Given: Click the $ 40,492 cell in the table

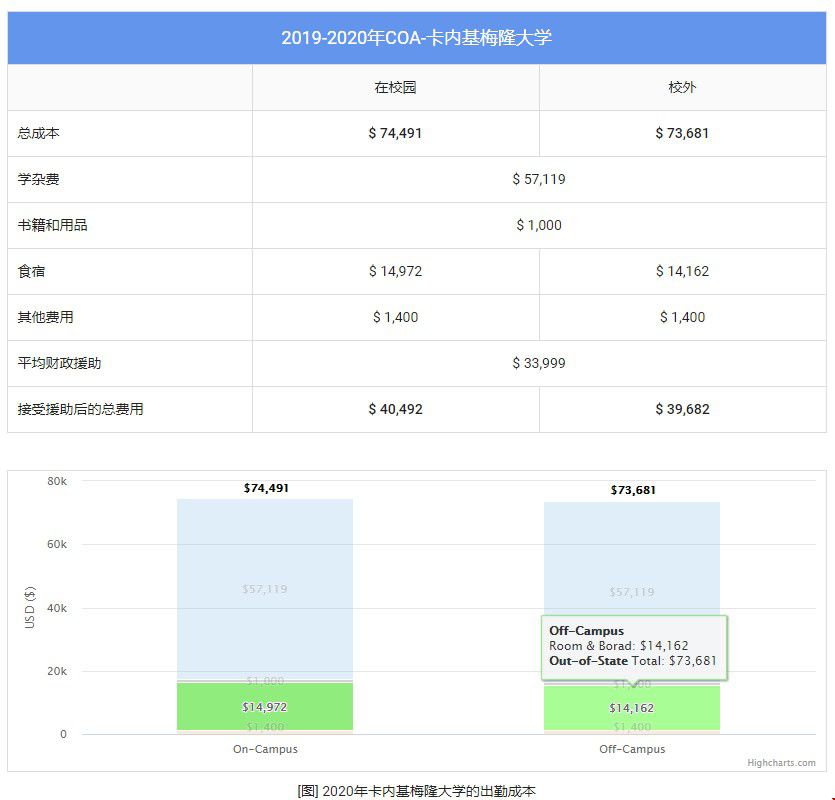Looking at the screenshot, I should (x=395, y=409).
